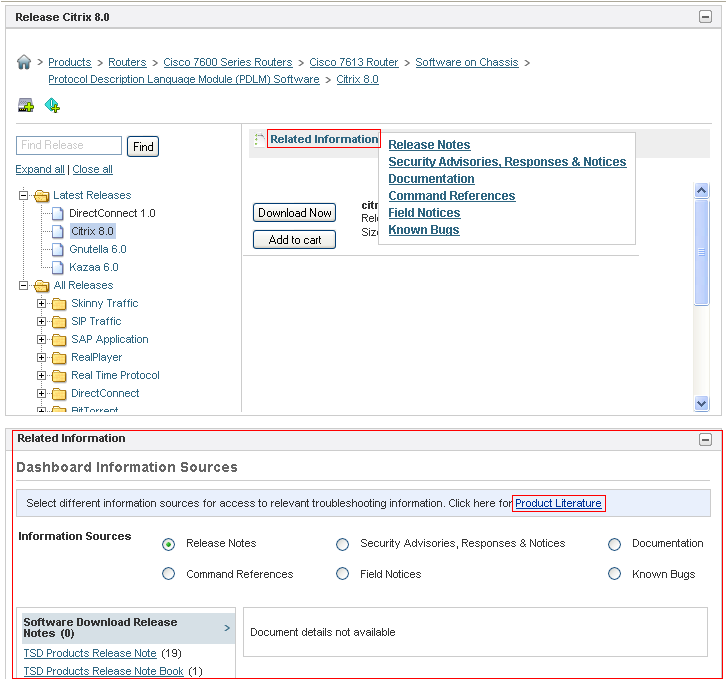Click the add device icon with green plus
The width and height of the screenshot is (727, 680).
coord(26,105)
